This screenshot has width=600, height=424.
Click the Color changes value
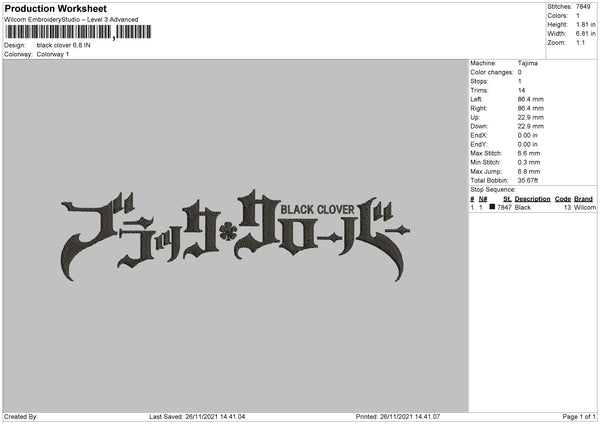point(520,72)
